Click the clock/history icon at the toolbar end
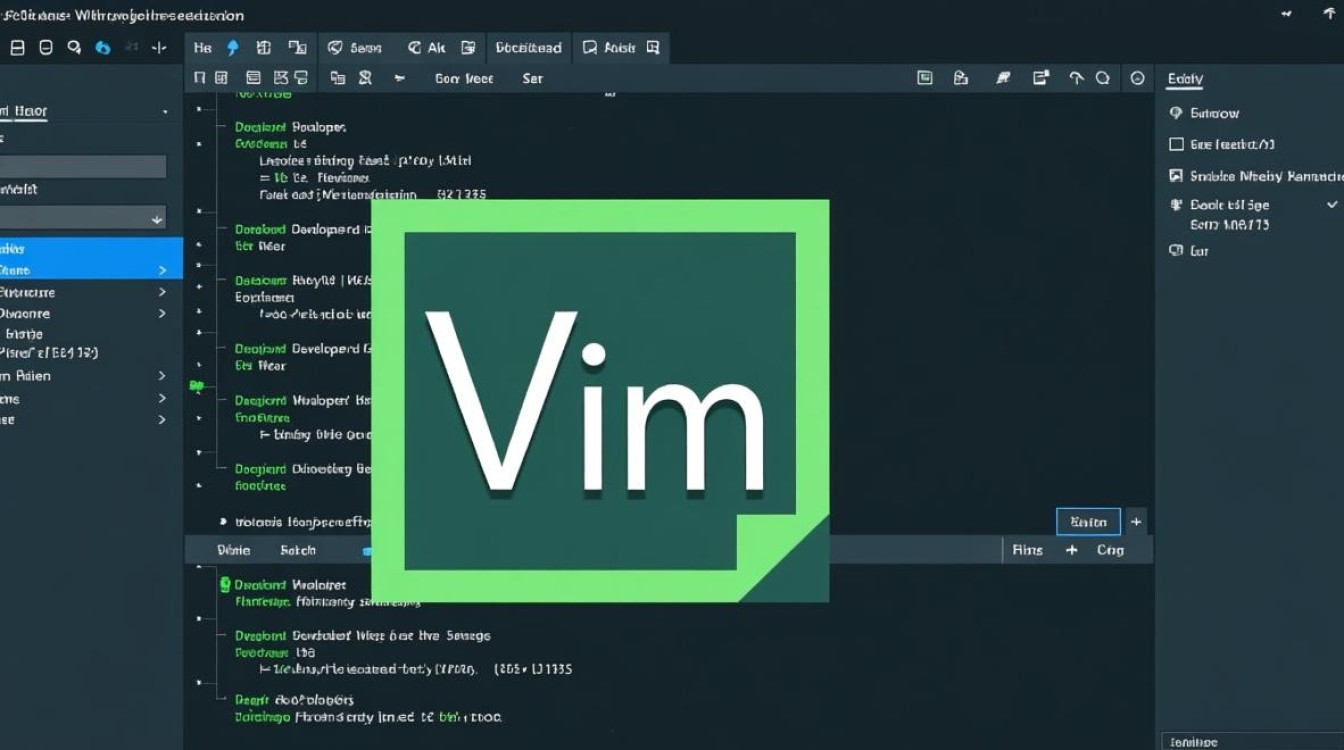 click(x=1136, y=77)
